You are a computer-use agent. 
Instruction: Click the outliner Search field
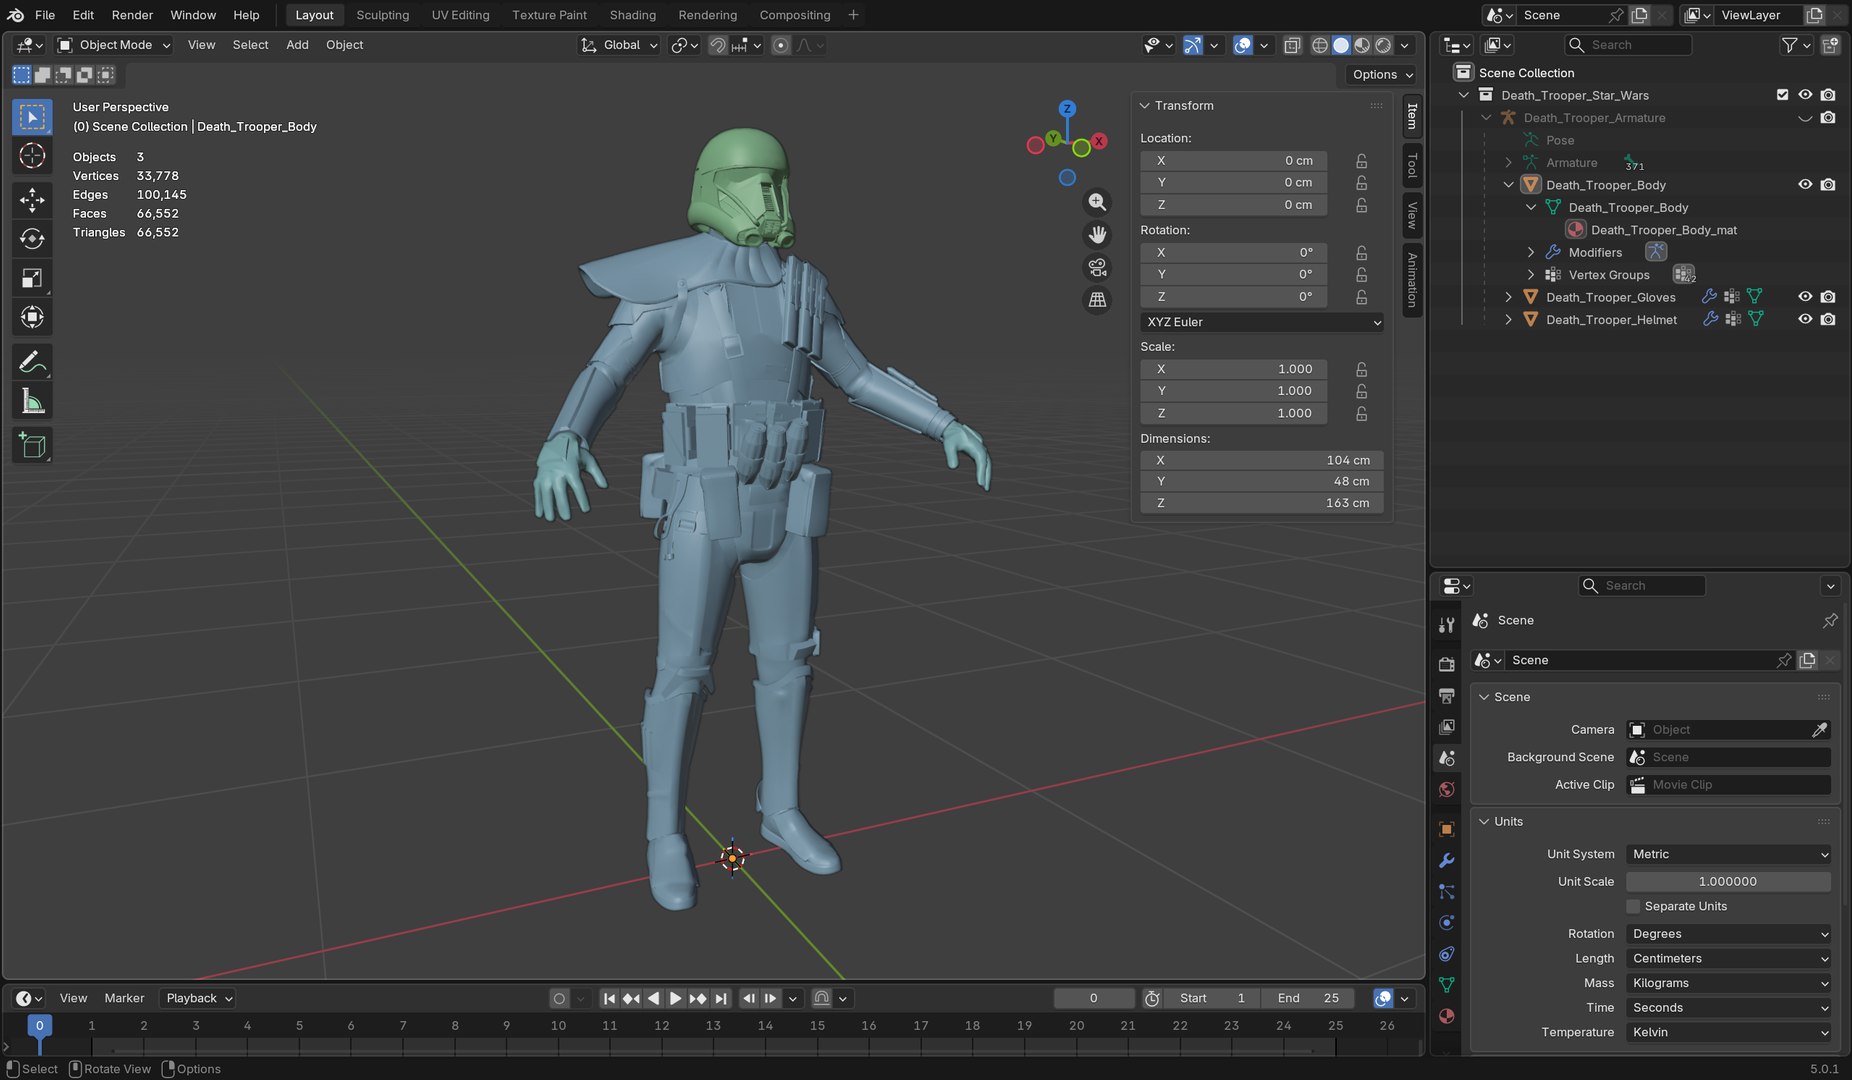pyautogui.click(x=1628, y=45)
